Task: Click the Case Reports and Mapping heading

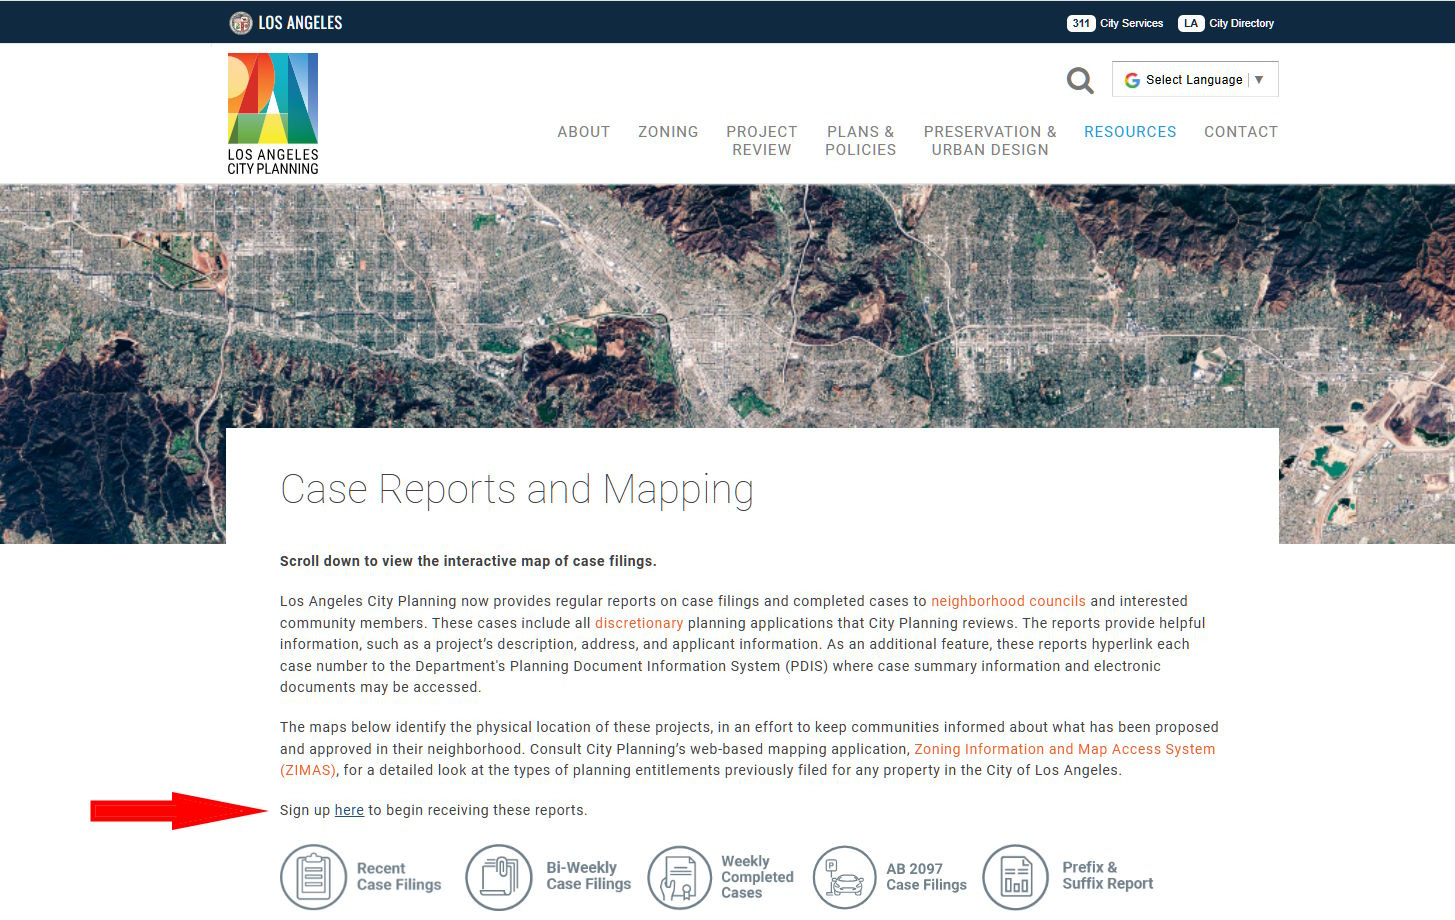Action: click(x=517, y=490)
